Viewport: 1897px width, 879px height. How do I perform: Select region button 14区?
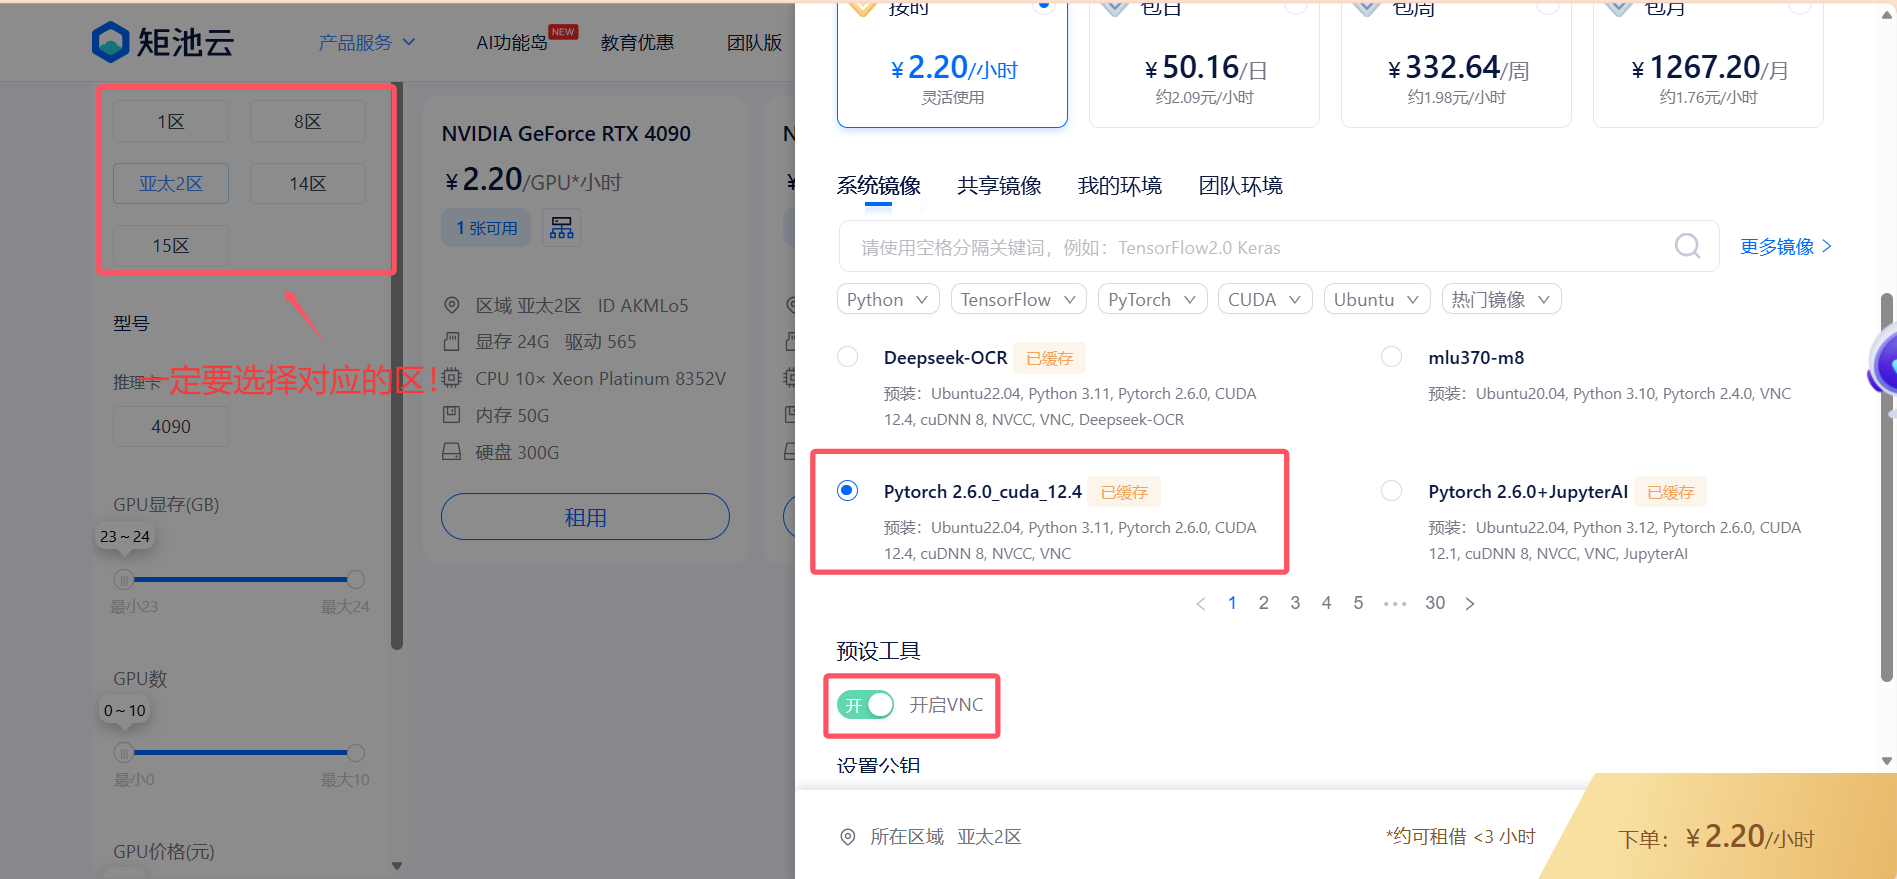click(x=308, y=184)
